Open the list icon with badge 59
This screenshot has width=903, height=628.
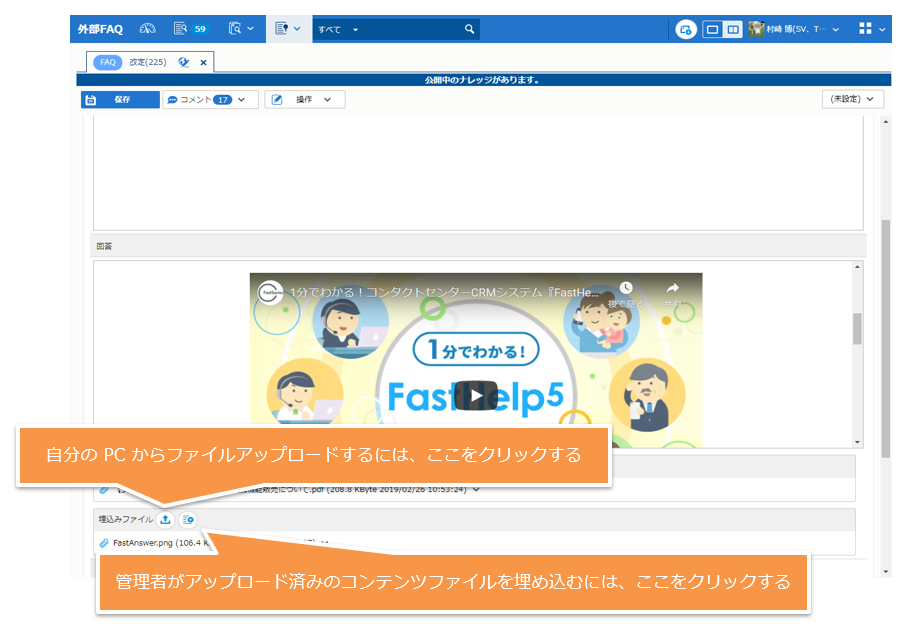189,29
